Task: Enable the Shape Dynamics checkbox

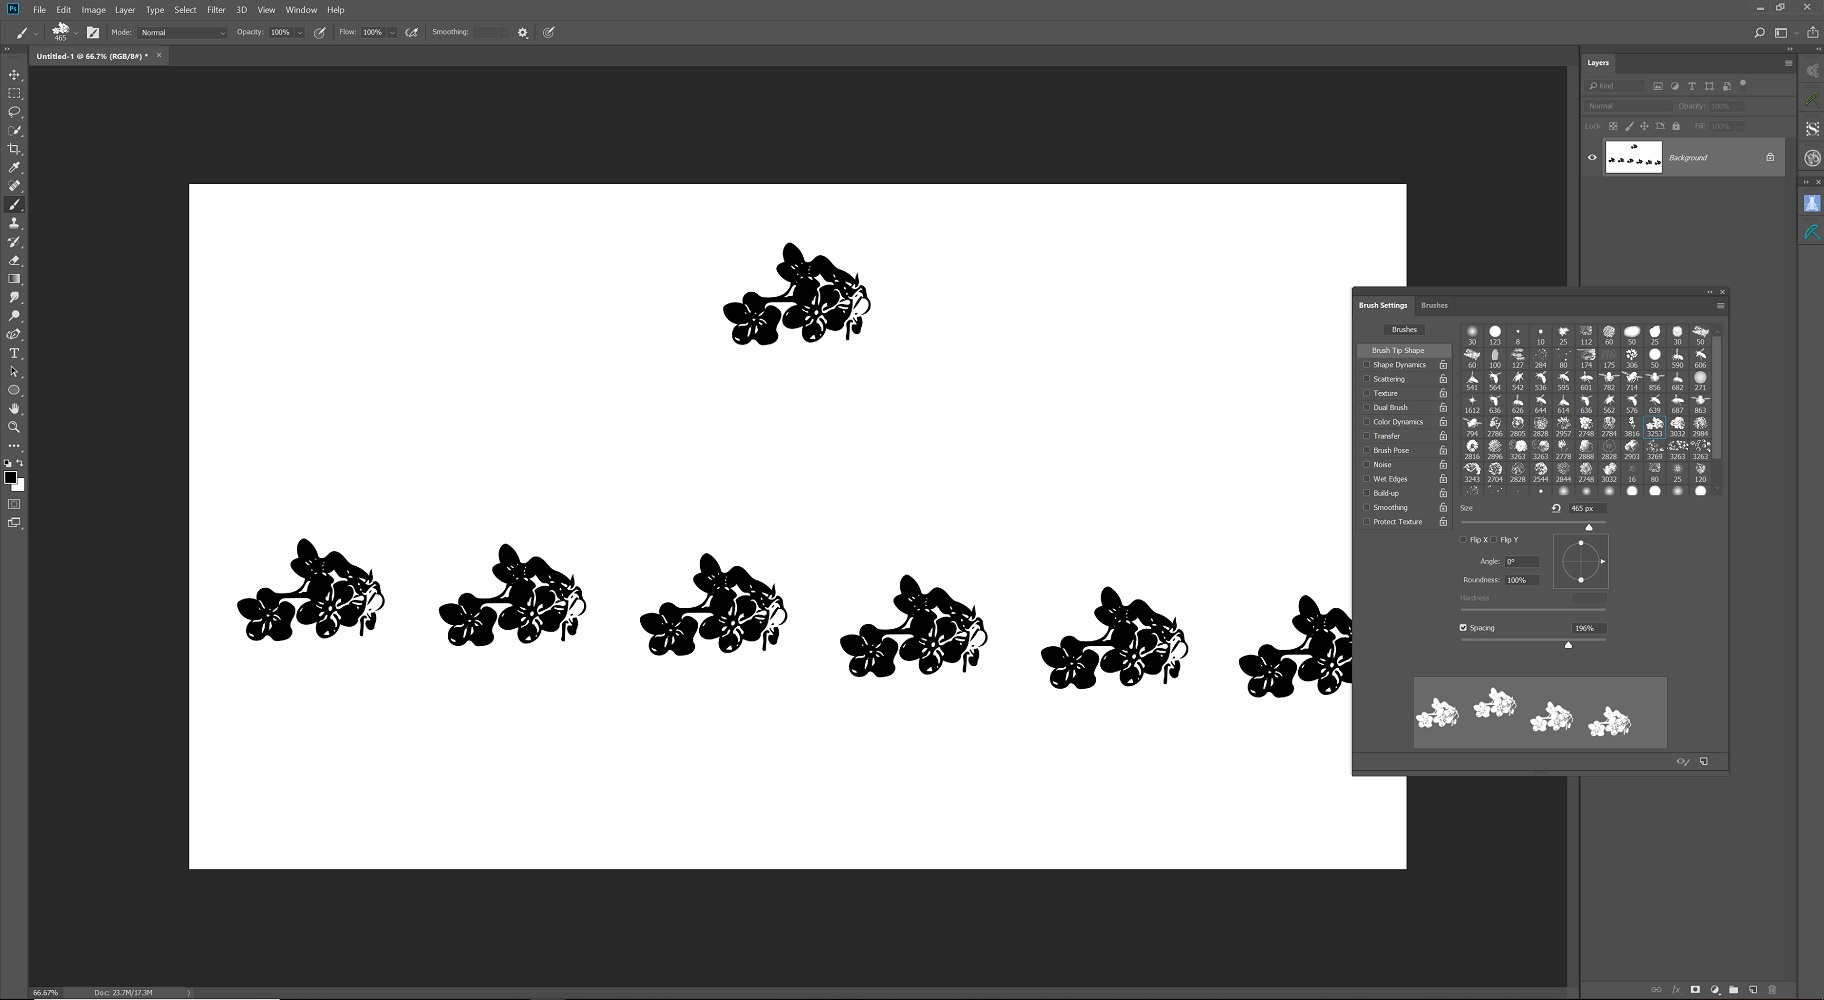Action: pyautogui.click(x=1367, y=365)
